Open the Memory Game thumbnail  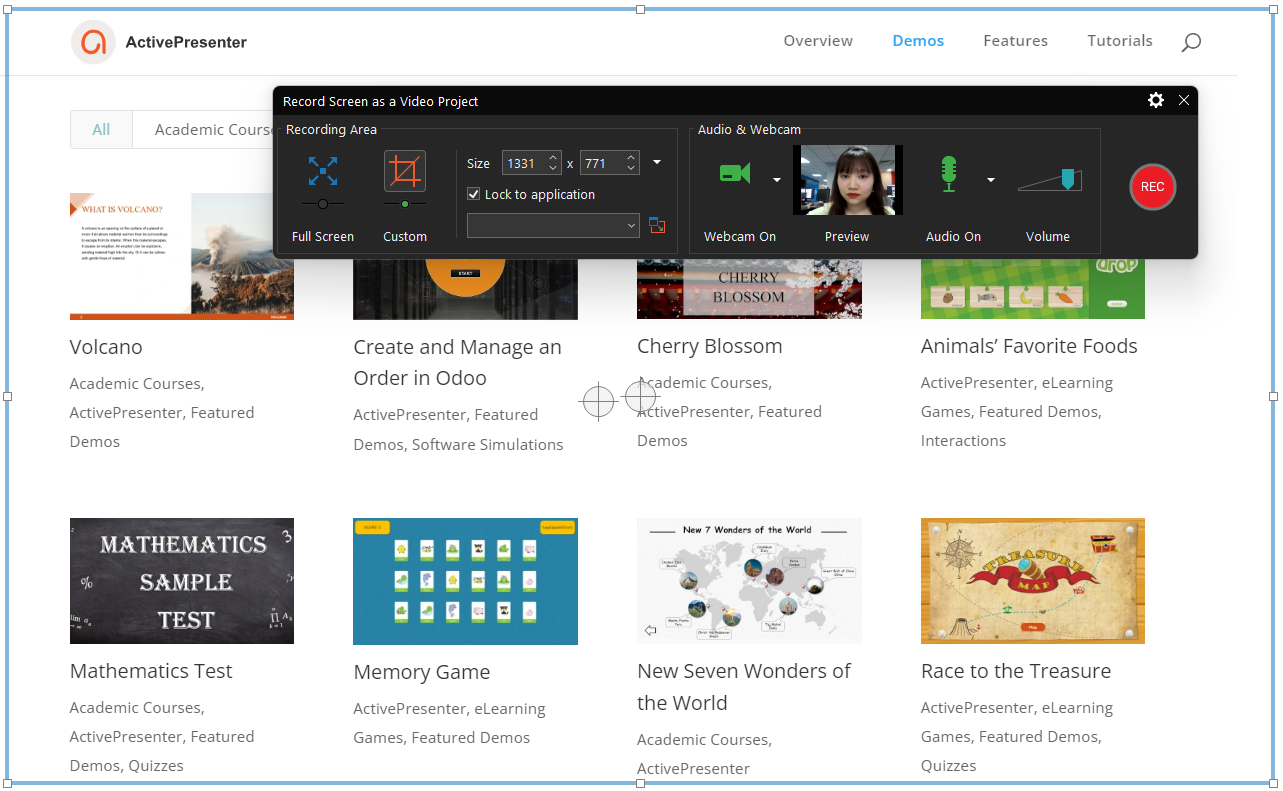[465, 581]
